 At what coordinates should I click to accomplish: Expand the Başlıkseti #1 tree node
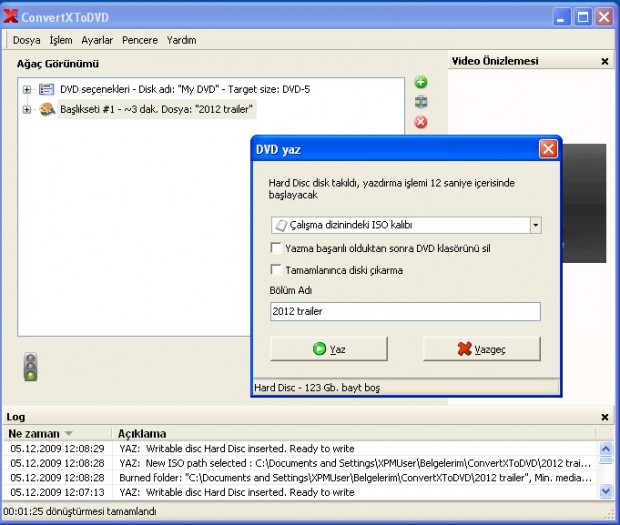pos(26,110)
